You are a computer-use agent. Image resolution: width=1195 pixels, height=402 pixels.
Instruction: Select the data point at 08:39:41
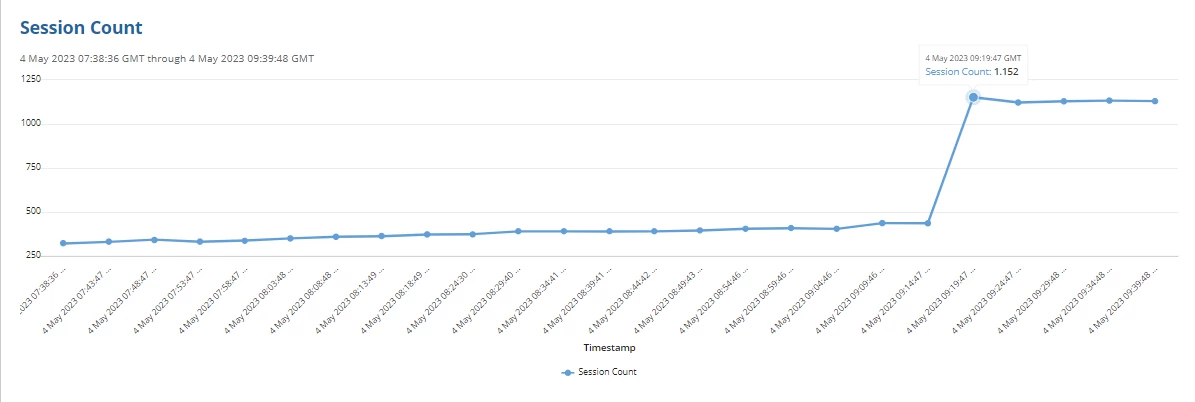pos(609,231)
